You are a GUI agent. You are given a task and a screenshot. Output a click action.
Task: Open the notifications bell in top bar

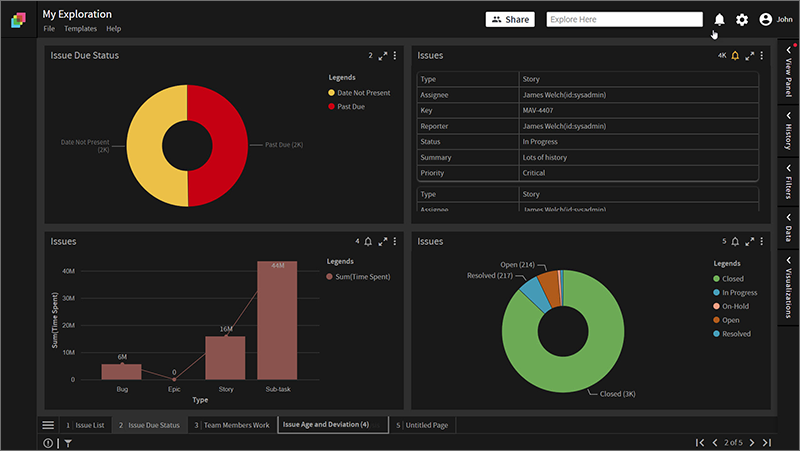point(719,19)
